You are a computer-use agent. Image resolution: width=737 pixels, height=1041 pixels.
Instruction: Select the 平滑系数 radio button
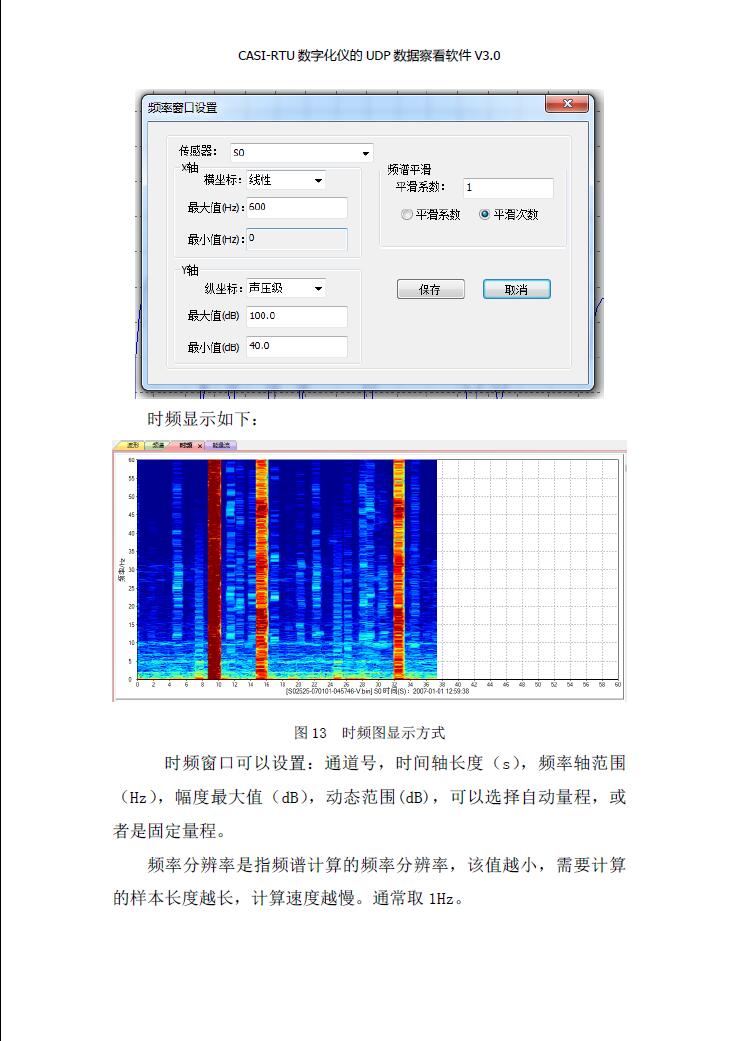tap(406, 214)
